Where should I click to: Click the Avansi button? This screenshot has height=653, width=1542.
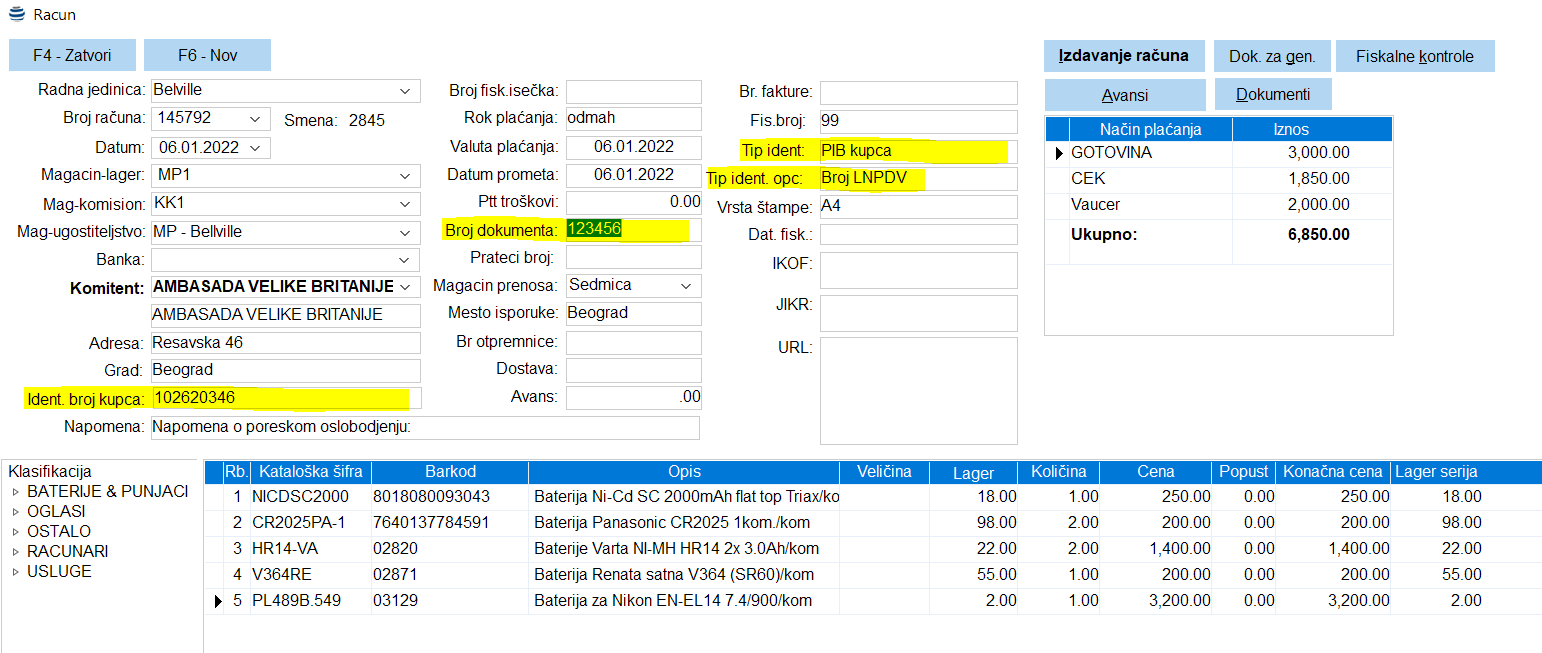coord(1124,95)
